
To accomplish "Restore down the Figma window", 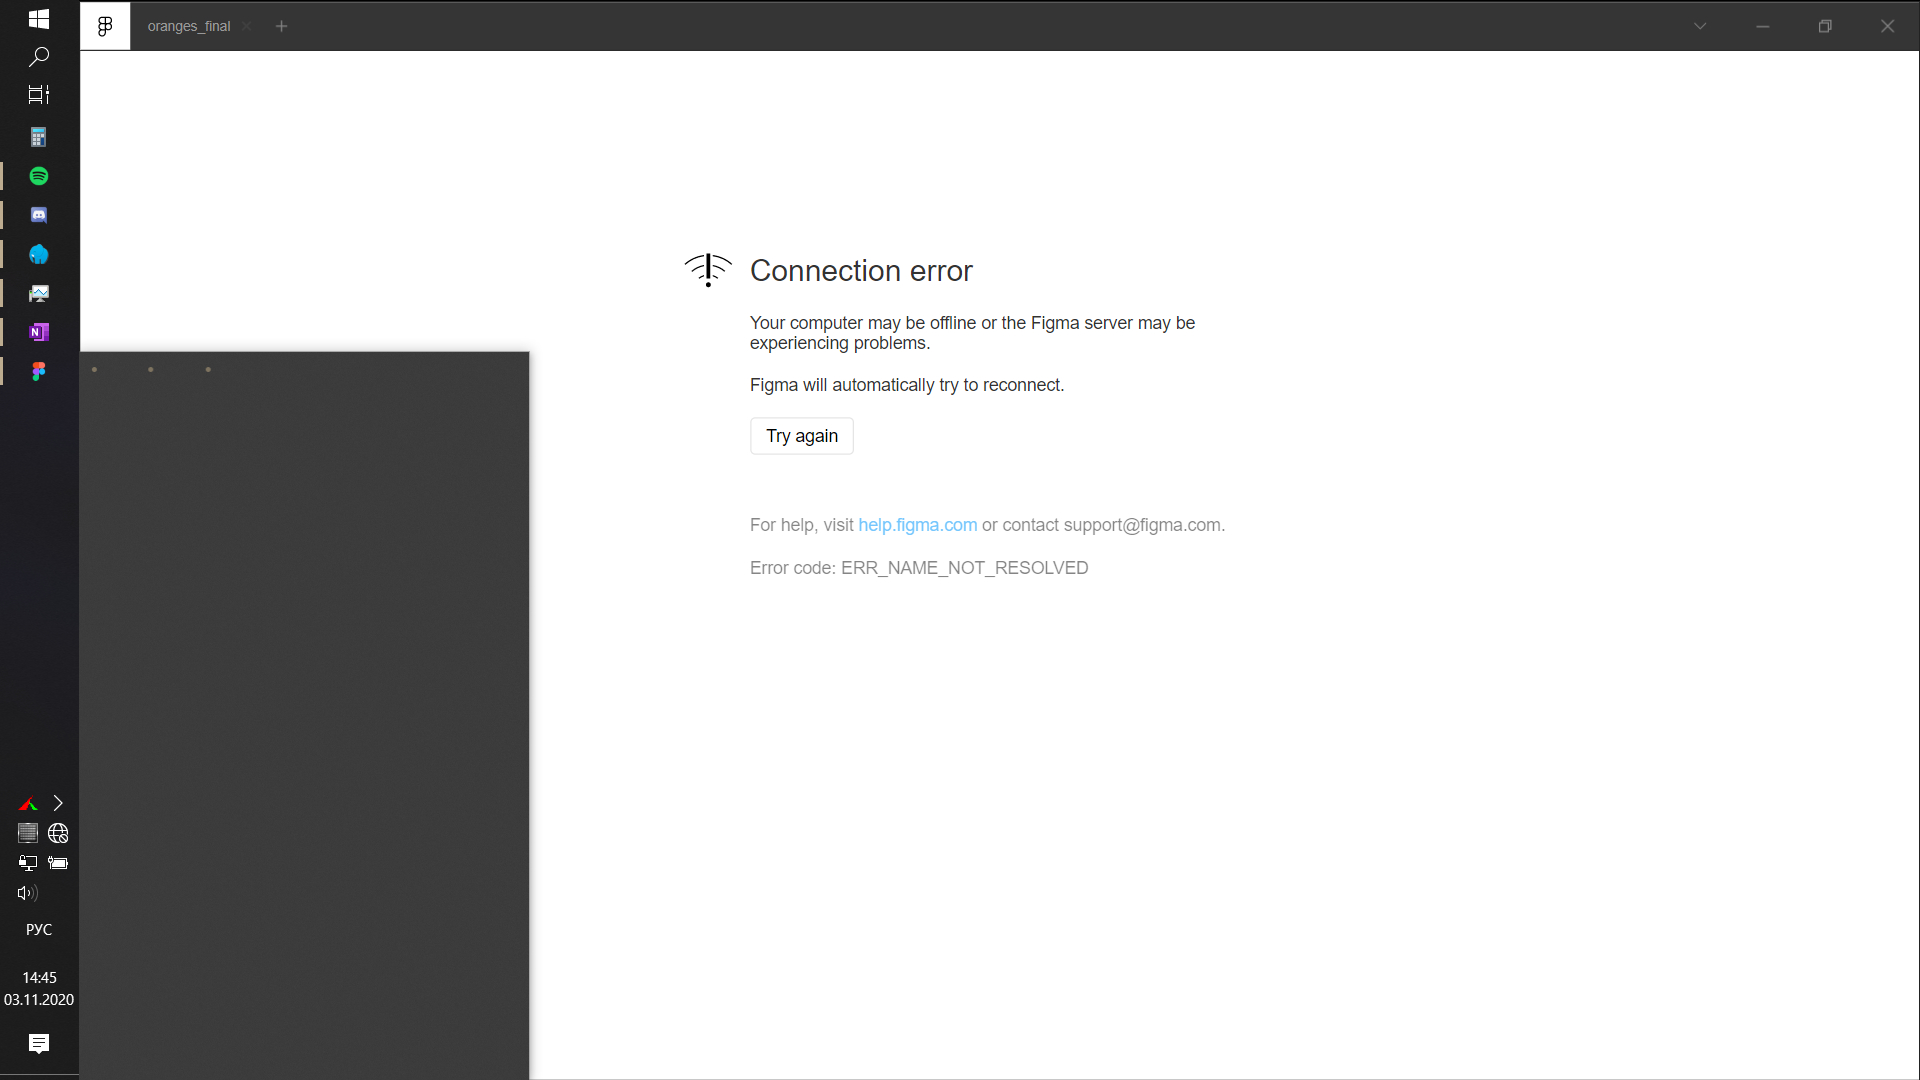I will click(x=1825, y=26).
